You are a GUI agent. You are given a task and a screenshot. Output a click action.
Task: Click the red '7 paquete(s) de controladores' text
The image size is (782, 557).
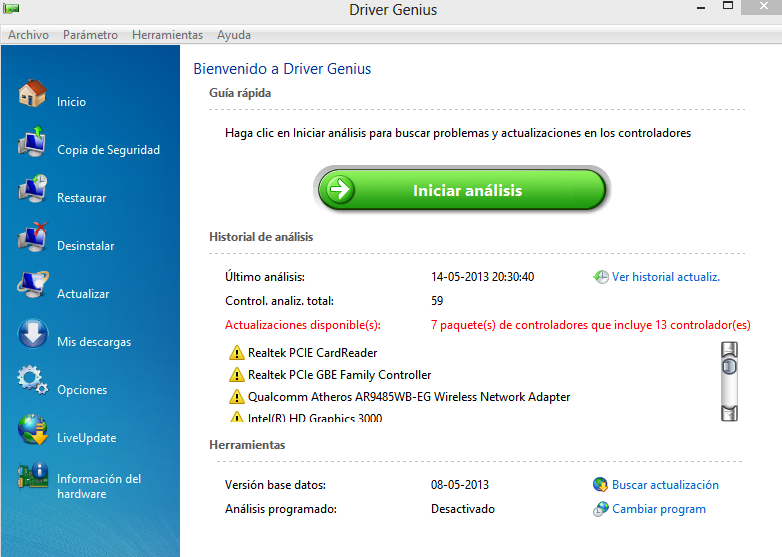coord(590,325)
